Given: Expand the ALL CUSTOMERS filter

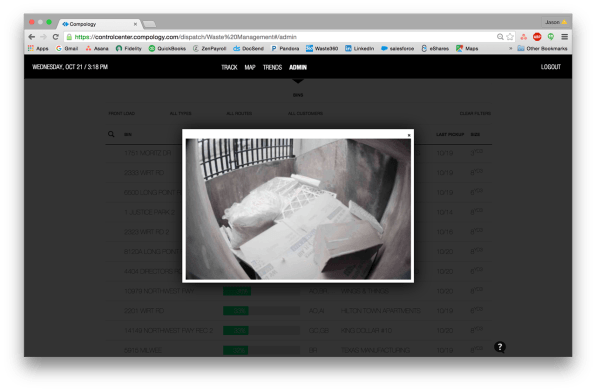Looking at the screenshot, I should tap(305, 114).
